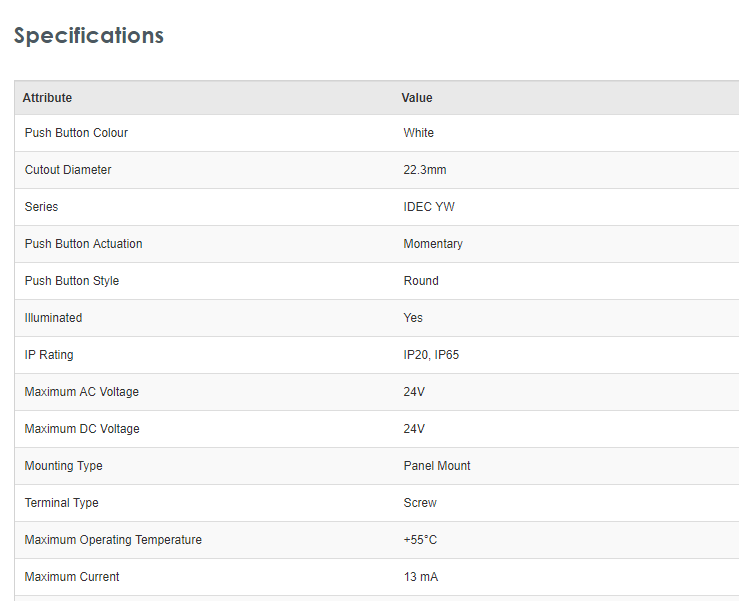Select the Cutout Diameter row label
This screenshot has height=601, width=739.
[x=68, y=170]
